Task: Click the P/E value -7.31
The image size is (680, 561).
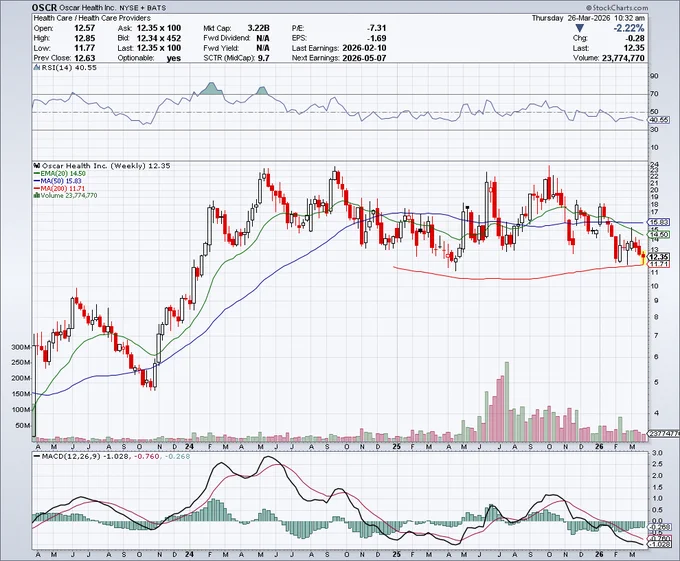Action: pos(376,28)
